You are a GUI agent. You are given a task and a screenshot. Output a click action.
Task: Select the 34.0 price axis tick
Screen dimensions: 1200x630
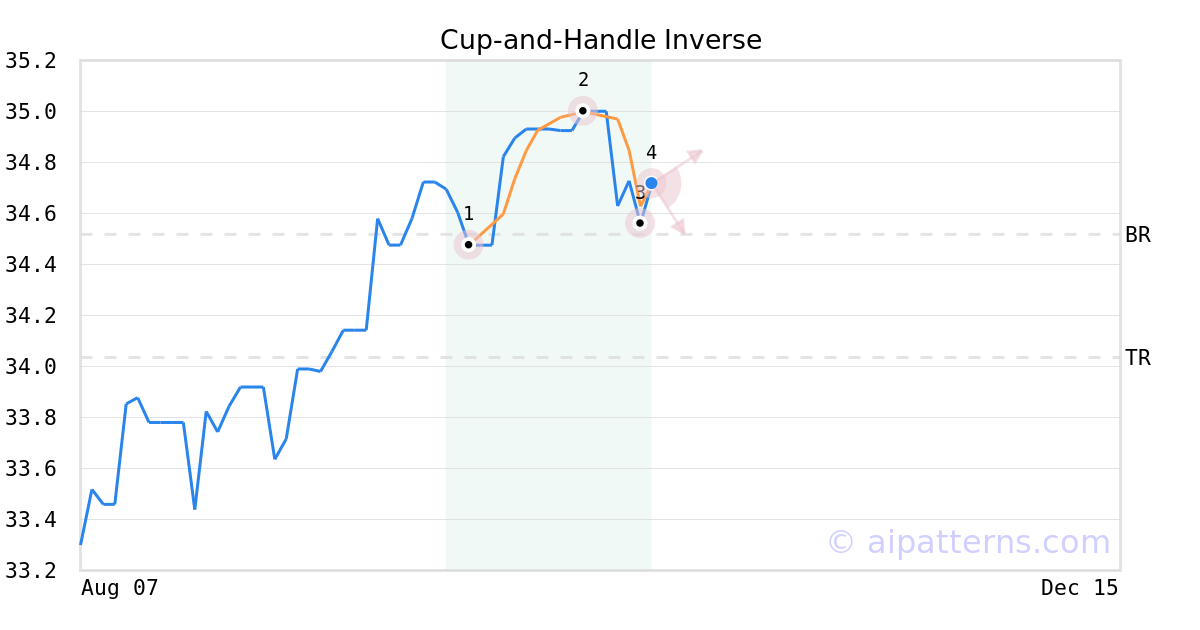[x=31, y=367]
